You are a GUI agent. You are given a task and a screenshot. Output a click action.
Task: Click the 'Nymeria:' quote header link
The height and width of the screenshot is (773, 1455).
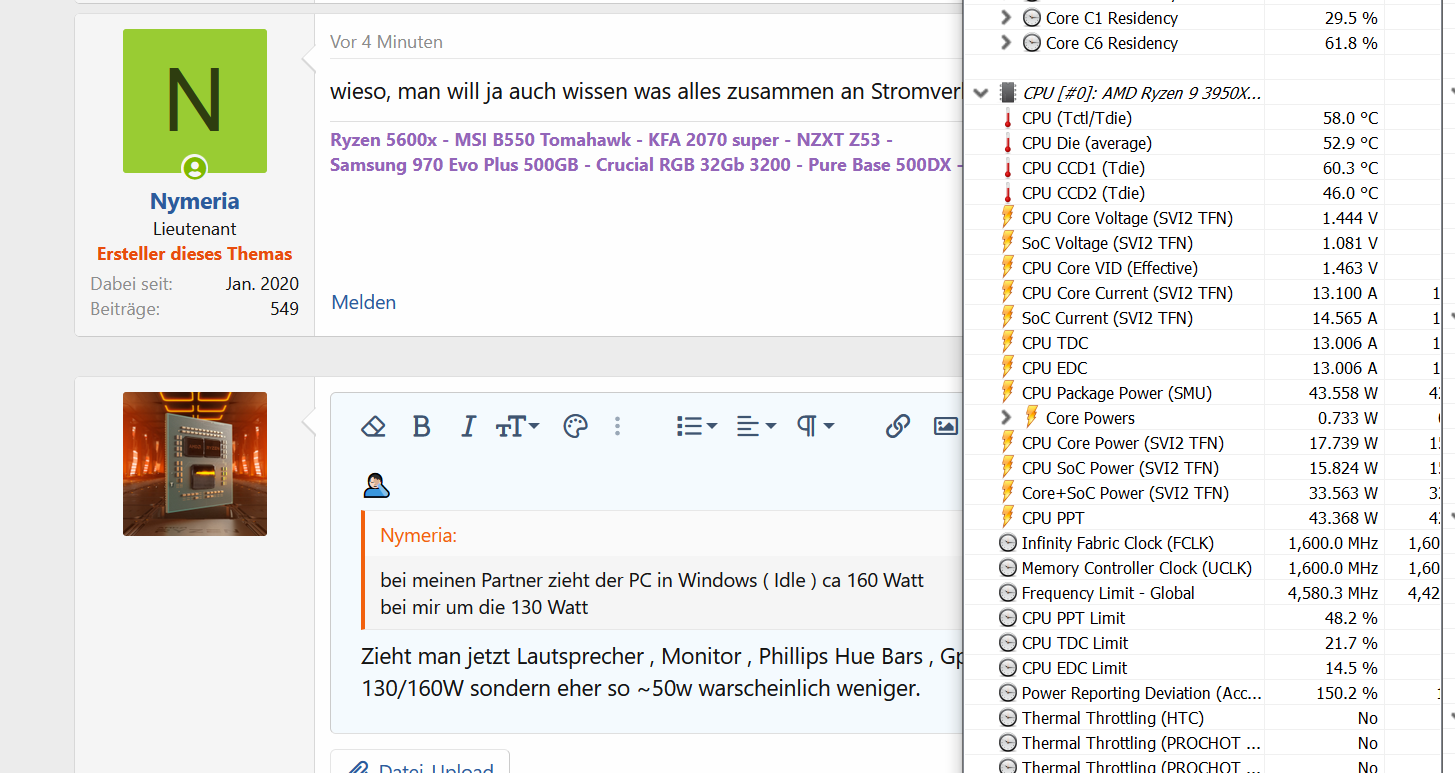pos(419,536)
